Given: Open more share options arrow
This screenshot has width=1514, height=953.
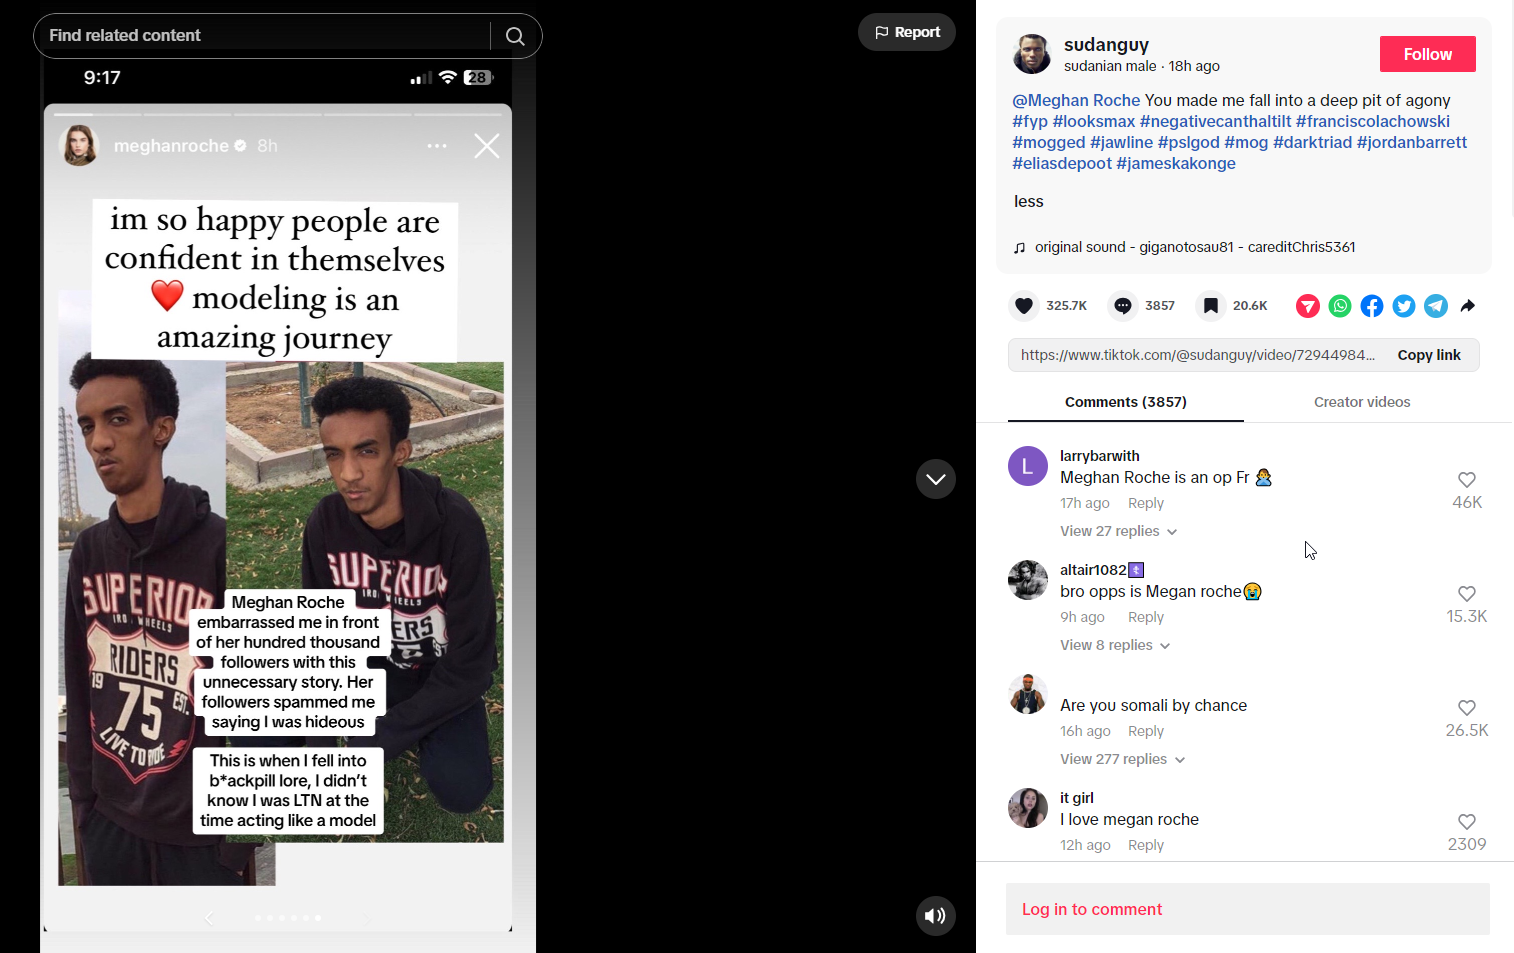Looking at the screenshot, I should 1468,306.
